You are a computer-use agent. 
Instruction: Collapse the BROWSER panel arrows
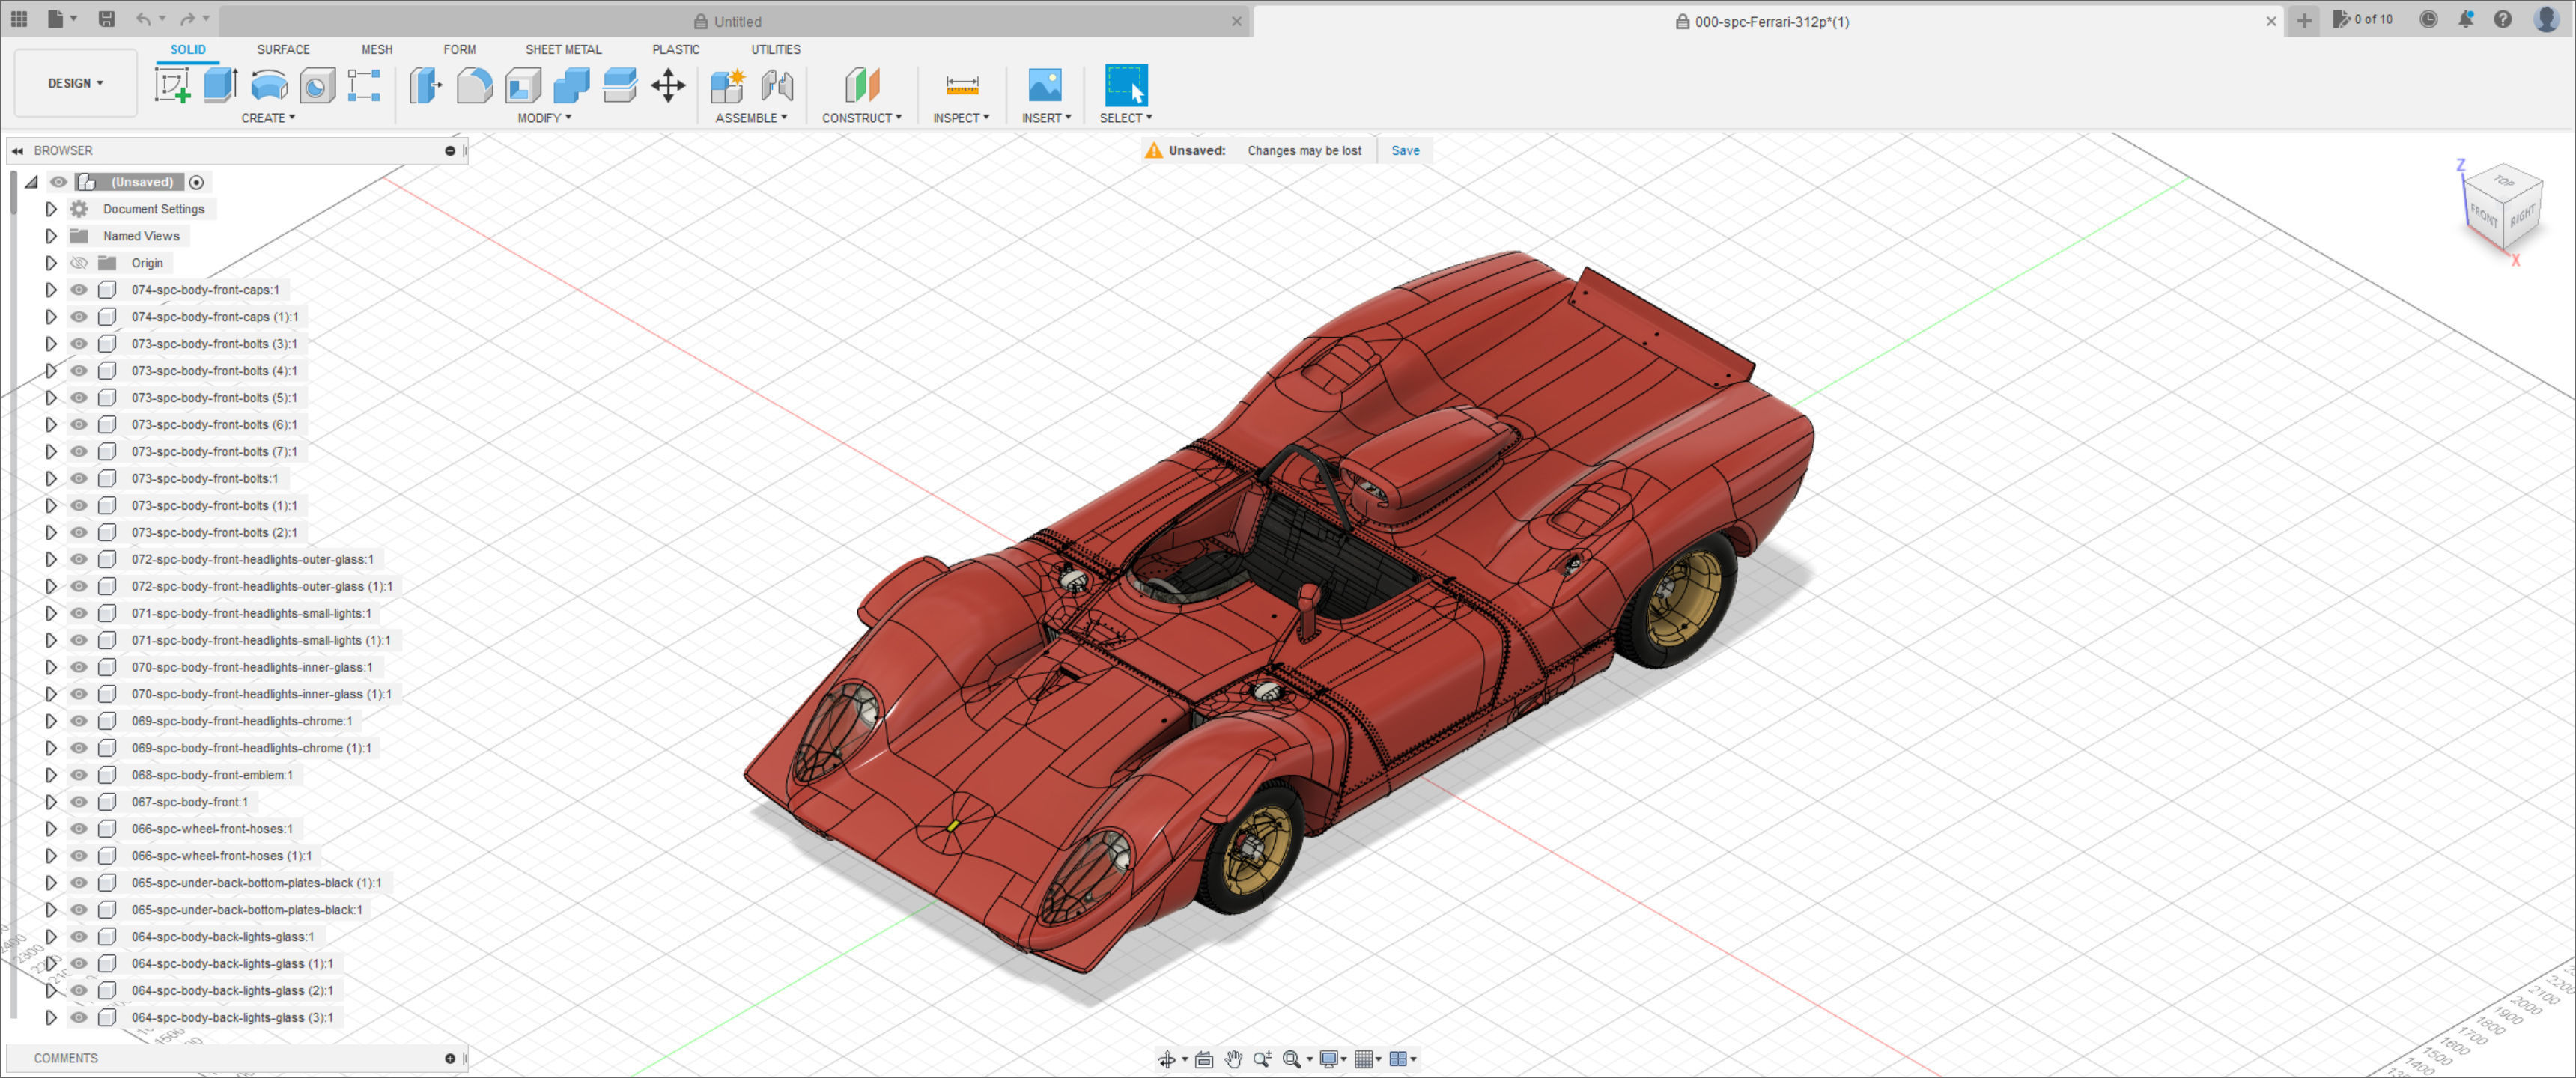[x=17, y=151]
